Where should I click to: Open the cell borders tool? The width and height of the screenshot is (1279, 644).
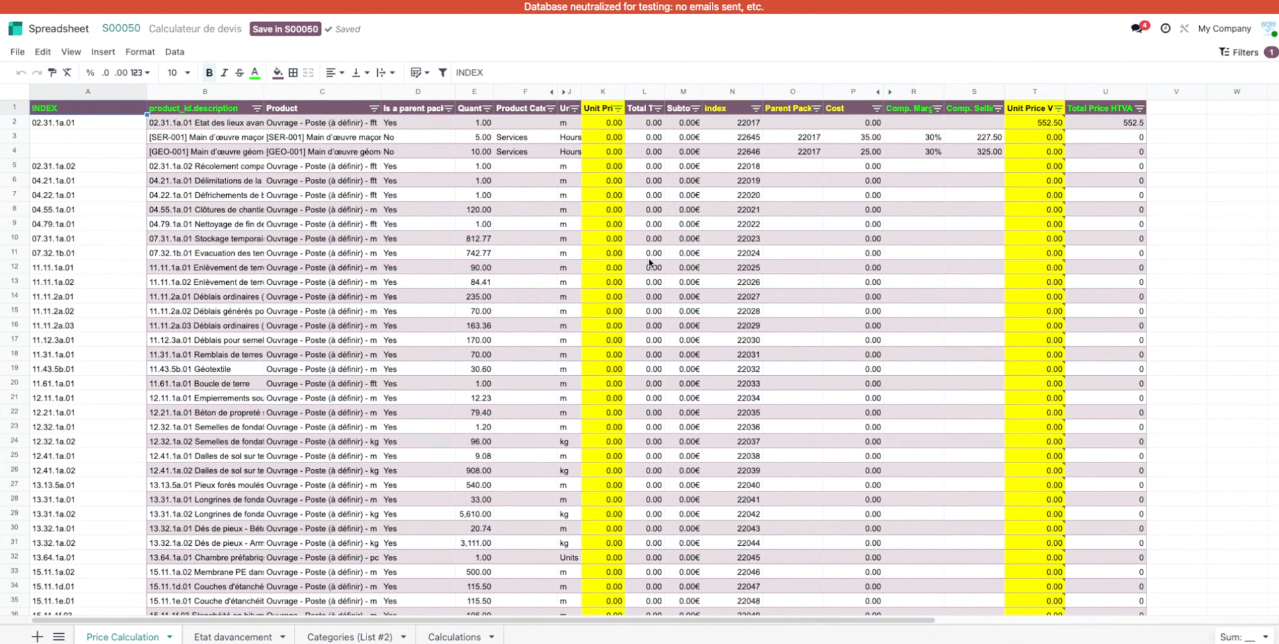click(x=293, y=73)
